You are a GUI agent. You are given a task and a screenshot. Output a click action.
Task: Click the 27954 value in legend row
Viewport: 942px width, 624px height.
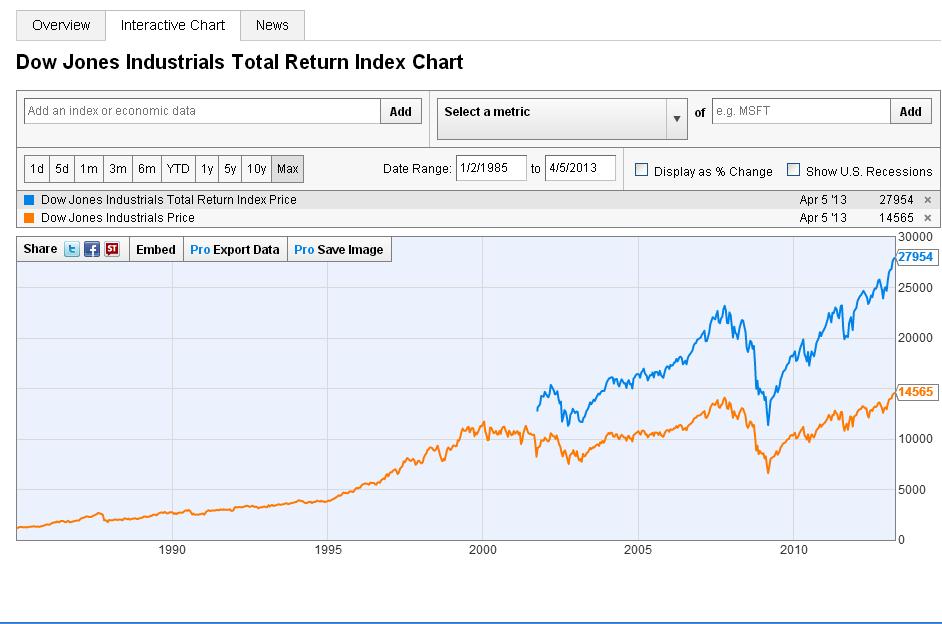tap(896, 199)
